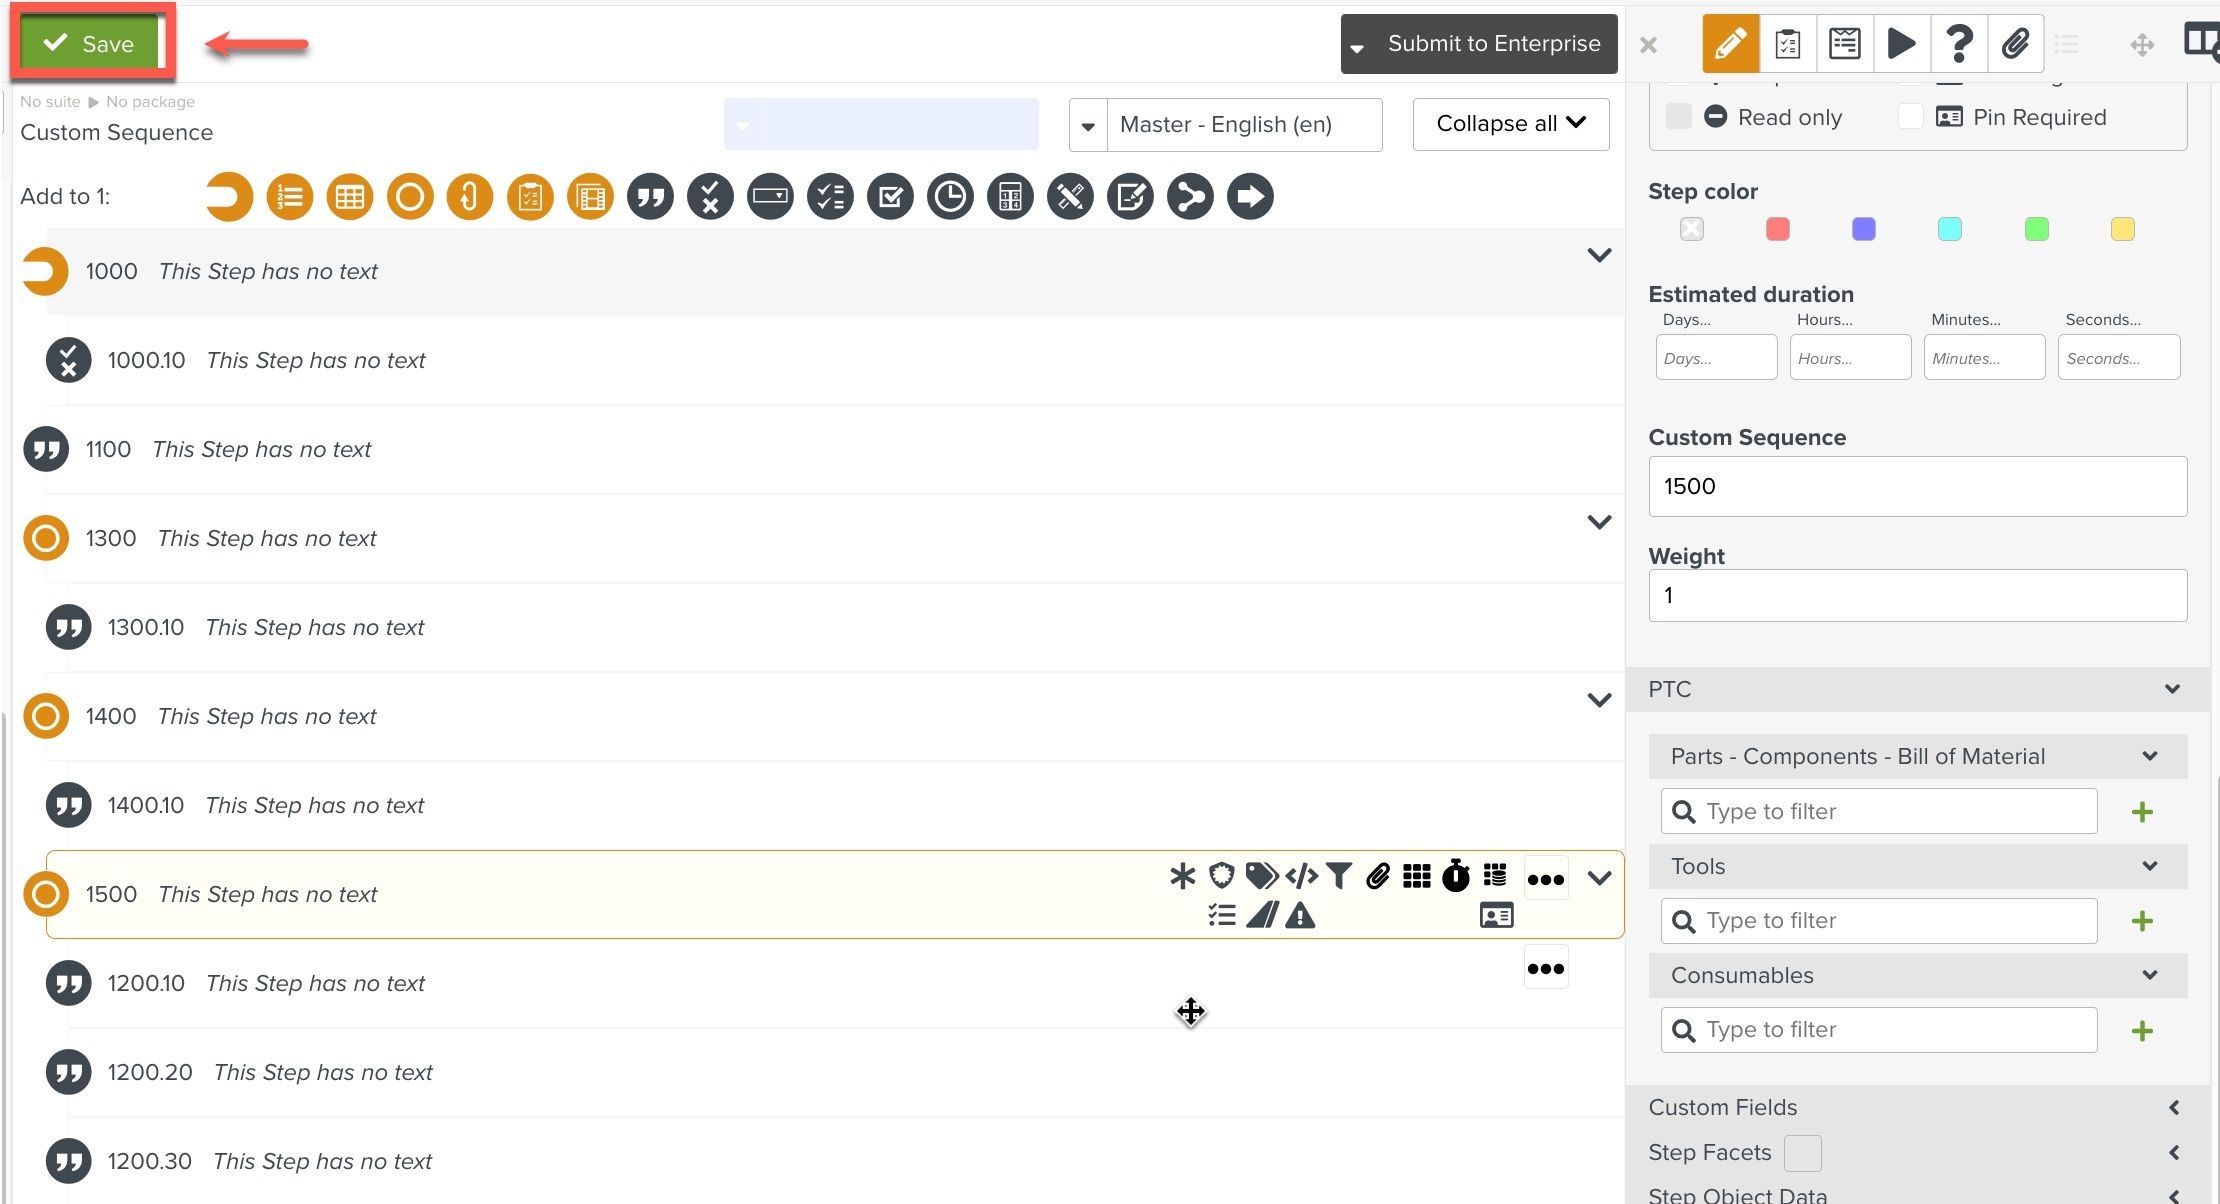Open the pencil edit tab
The width and height of the screenshot is (2220, 1204).
pos(1730,44)
